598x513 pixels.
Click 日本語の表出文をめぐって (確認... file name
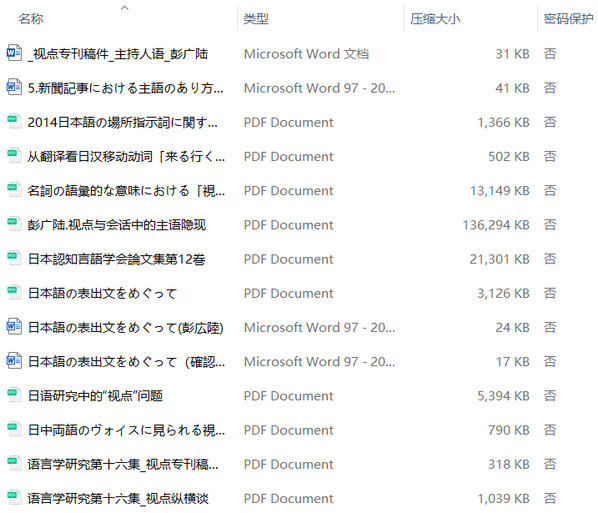coord(126,361)
